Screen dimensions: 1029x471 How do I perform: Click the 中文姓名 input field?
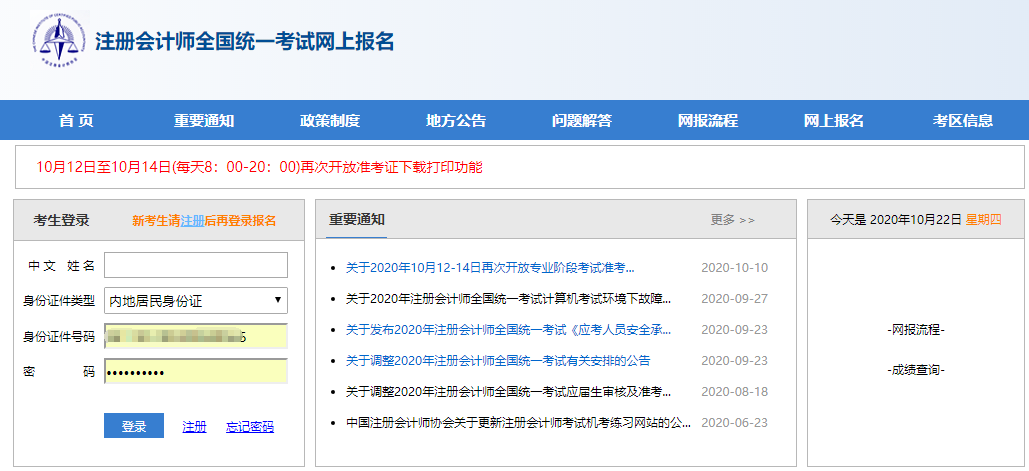click(x=196, y=265)
